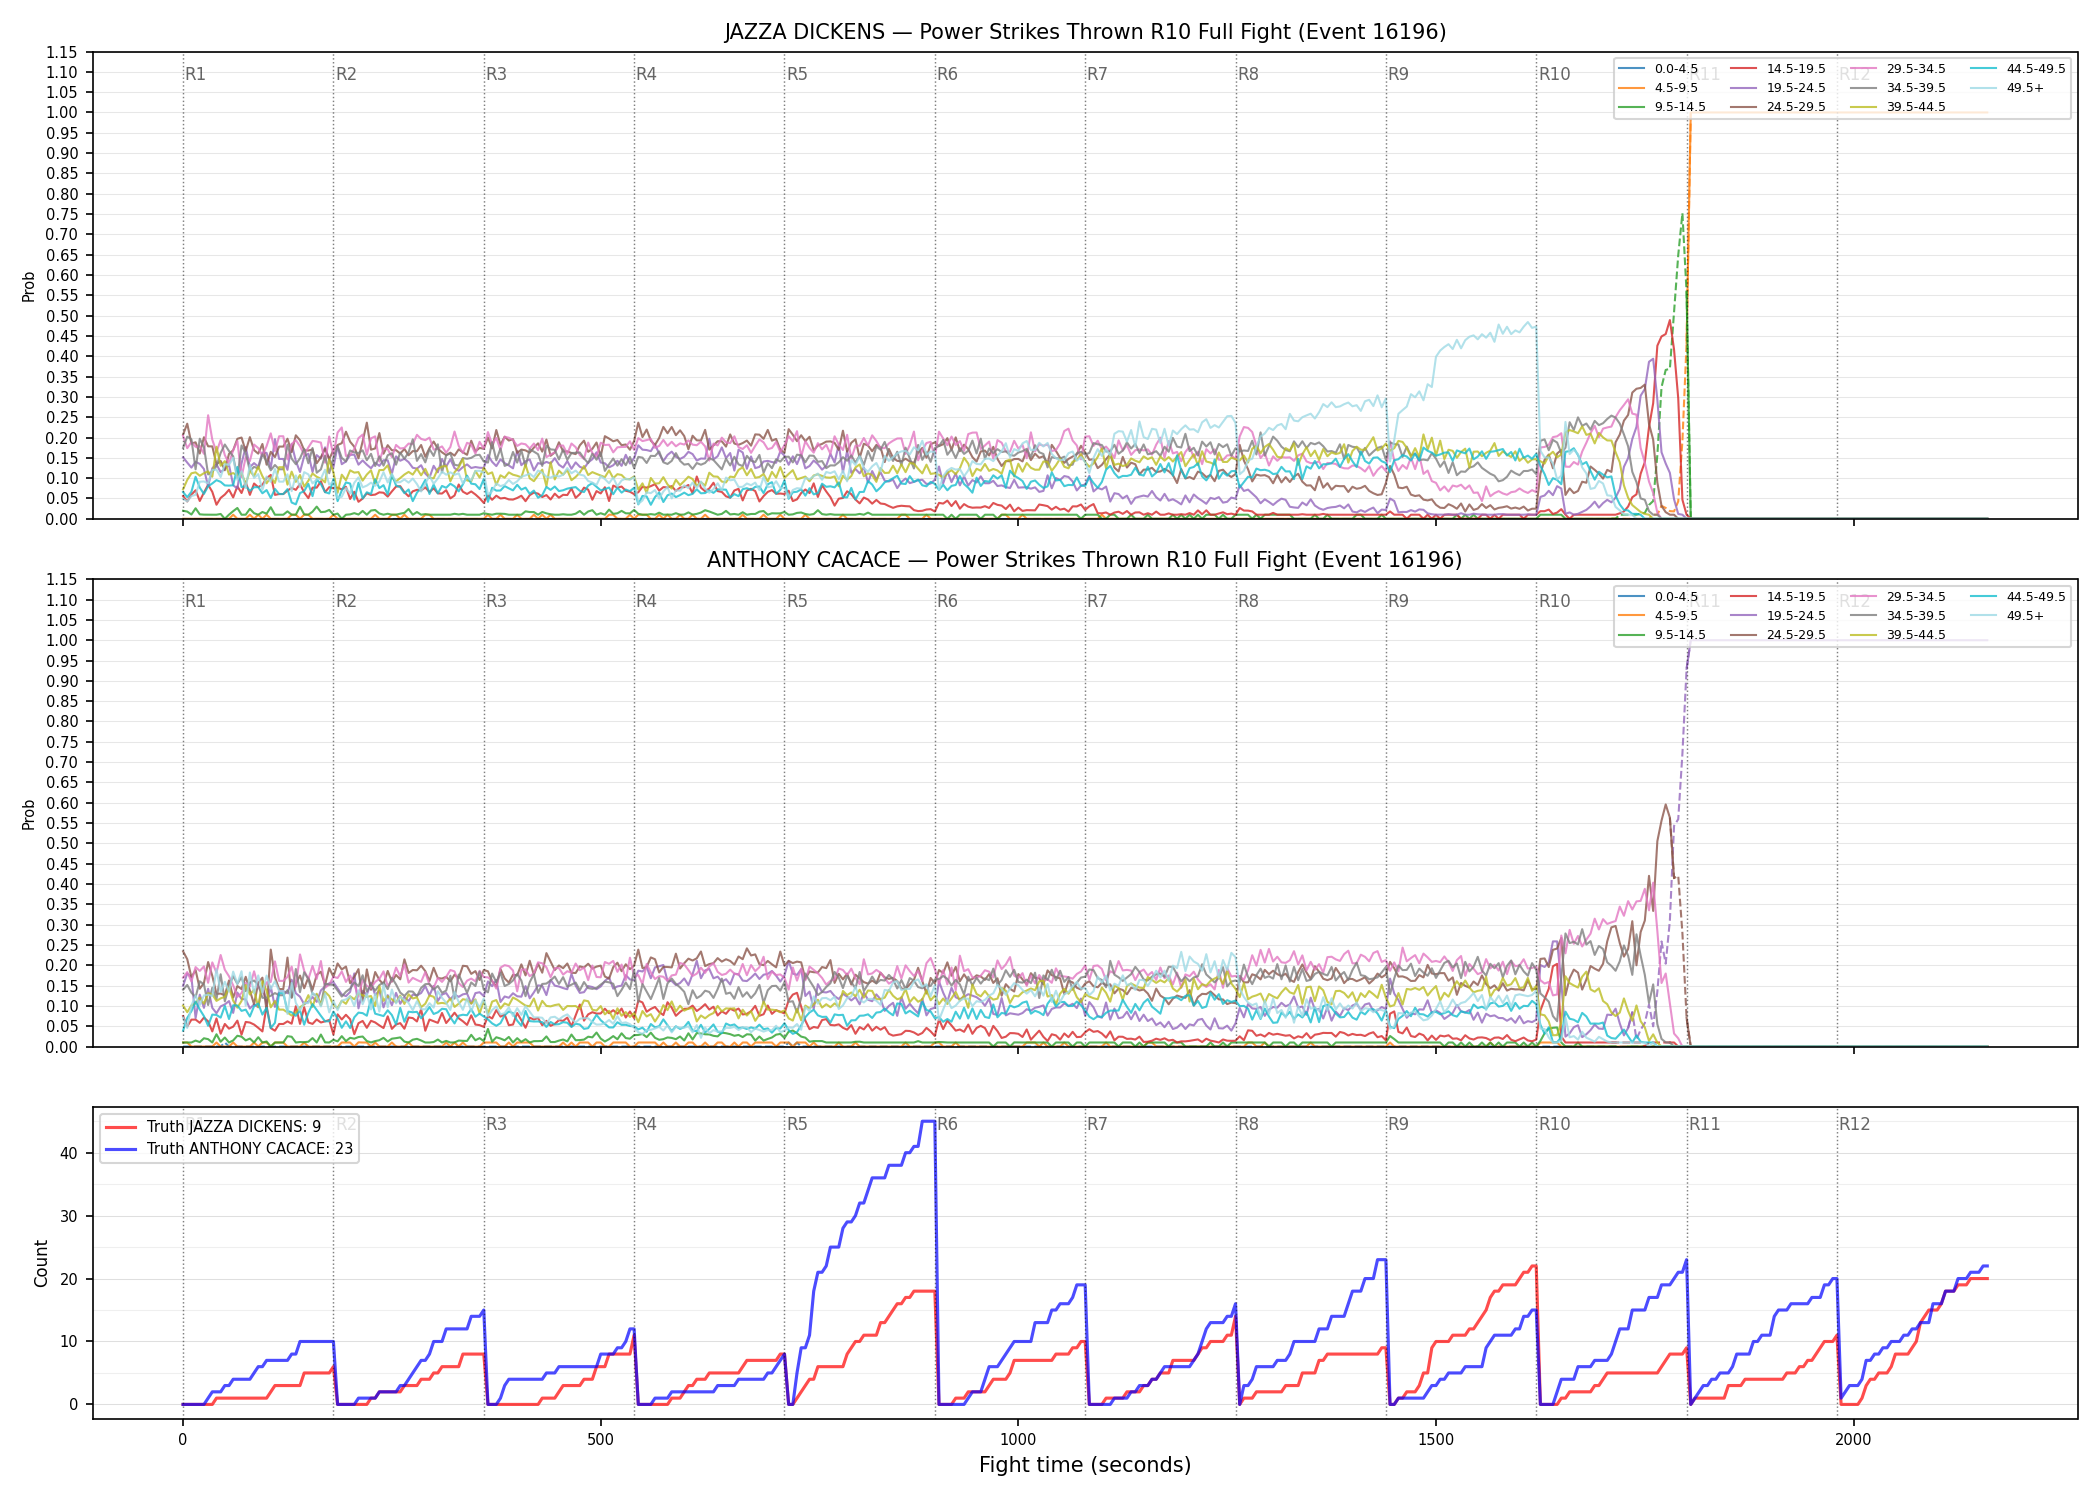Pick 19.5-24.5 legend entry in Jazza Dickens chart
Image resolution: width=2100 pixels, height=1500 pixels.
pyautogui.click(x=1778, y=88)
